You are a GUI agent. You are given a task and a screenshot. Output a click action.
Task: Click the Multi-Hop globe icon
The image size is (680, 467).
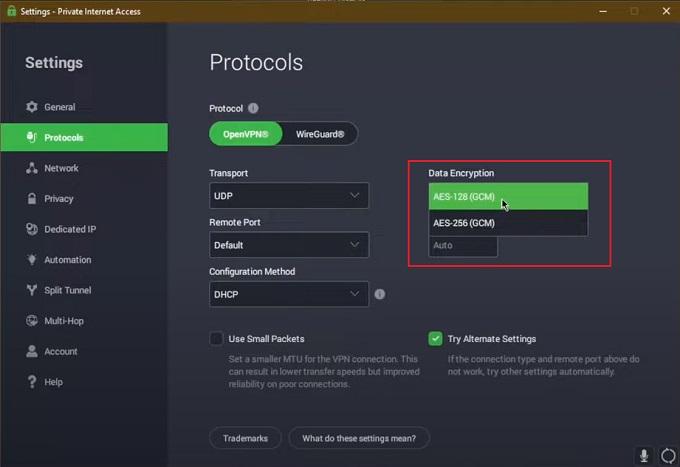(32, 320)
